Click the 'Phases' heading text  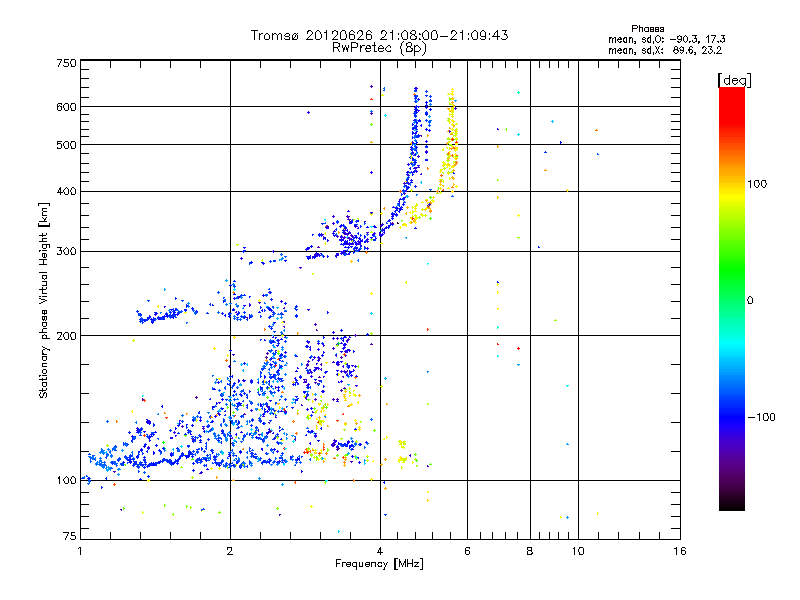(x=647, y=29)
